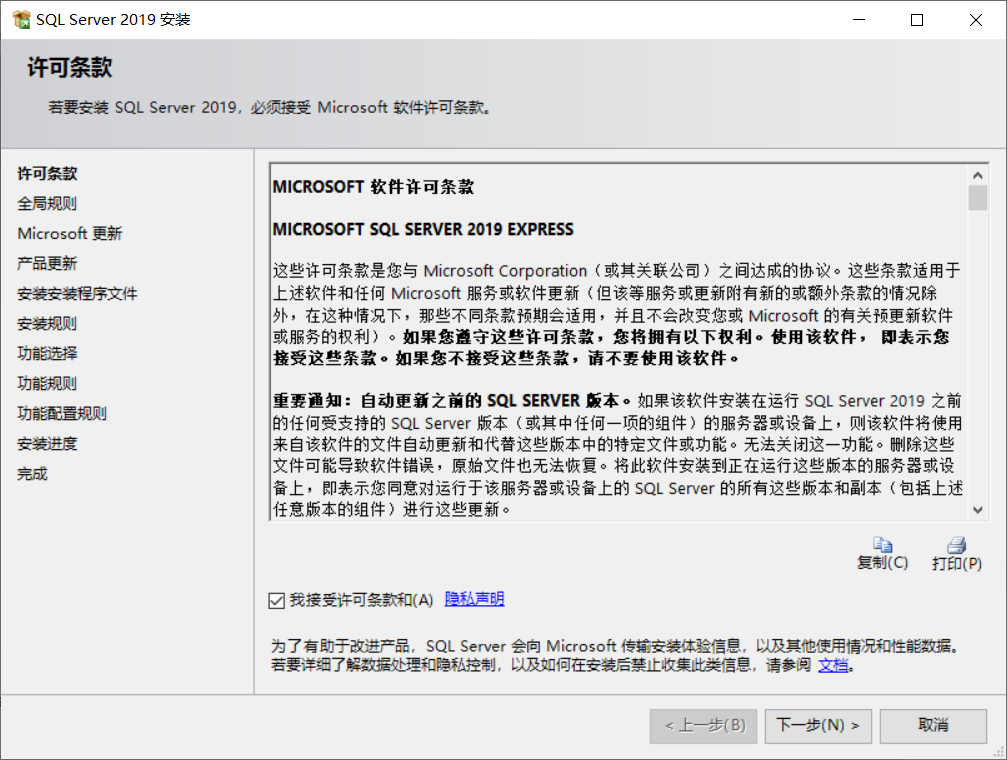The width and height of the screenshot is (1007, 760).
Task: Click the license text scroll-down arrow
Action: pyautogui.click(x=977, y=510)
